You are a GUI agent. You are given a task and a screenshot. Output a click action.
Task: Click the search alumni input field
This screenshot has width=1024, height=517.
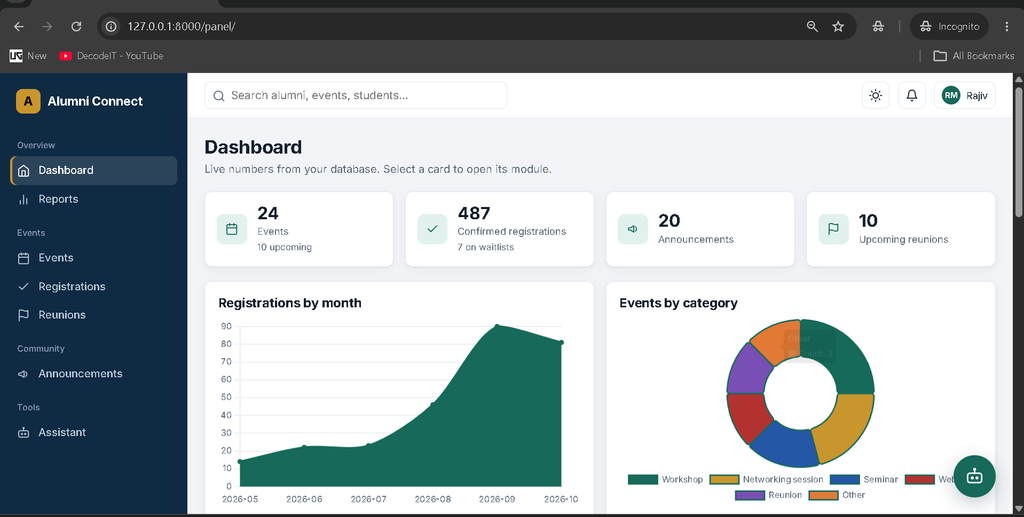coord(356,95)
